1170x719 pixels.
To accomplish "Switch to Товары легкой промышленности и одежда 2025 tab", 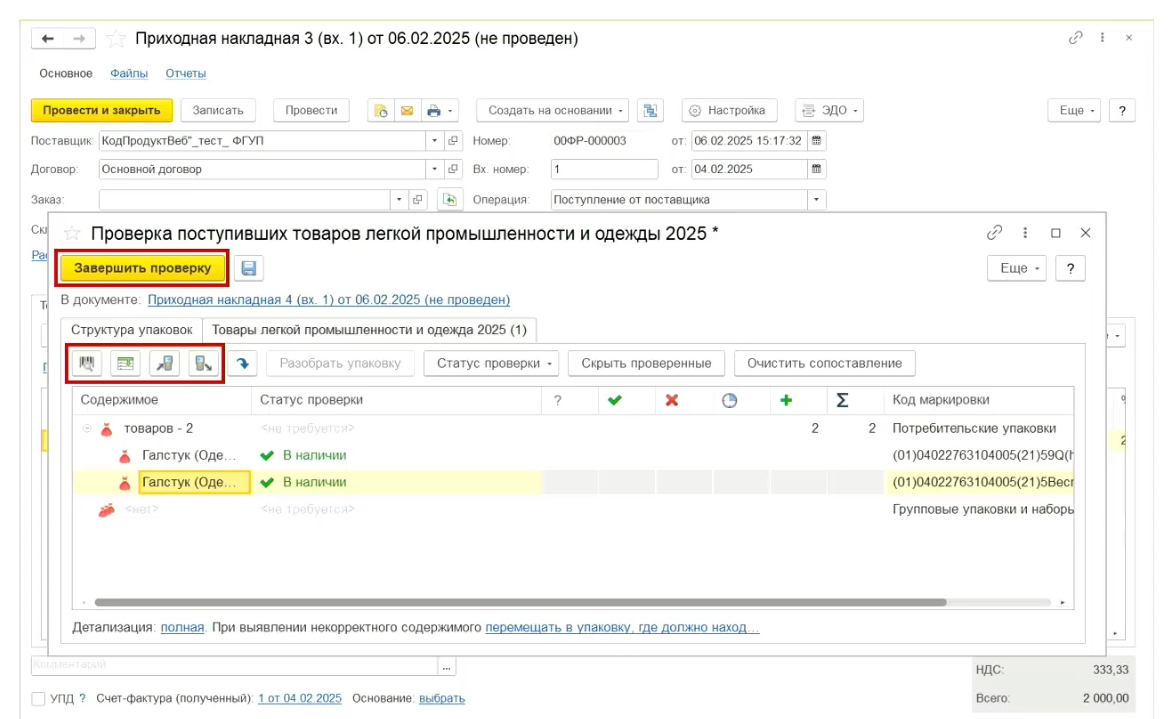I will pos(370,329).
